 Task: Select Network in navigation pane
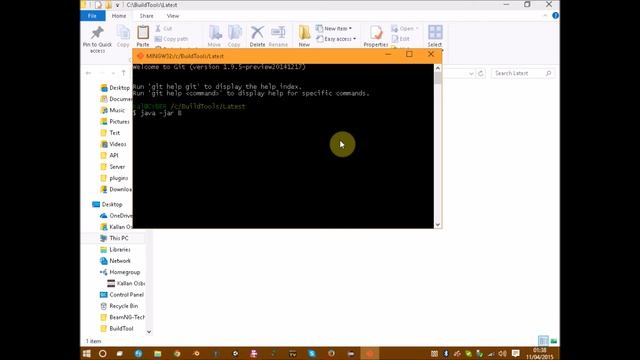(x=116, y=261)
